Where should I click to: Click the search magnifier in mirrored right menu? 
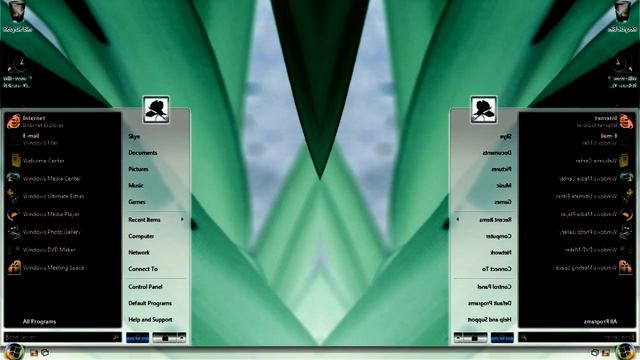click(524, 337)
